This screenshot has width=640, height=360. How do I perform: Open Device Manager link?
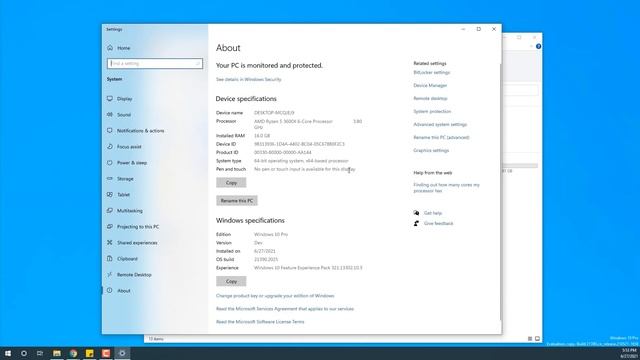pos(430,86)
